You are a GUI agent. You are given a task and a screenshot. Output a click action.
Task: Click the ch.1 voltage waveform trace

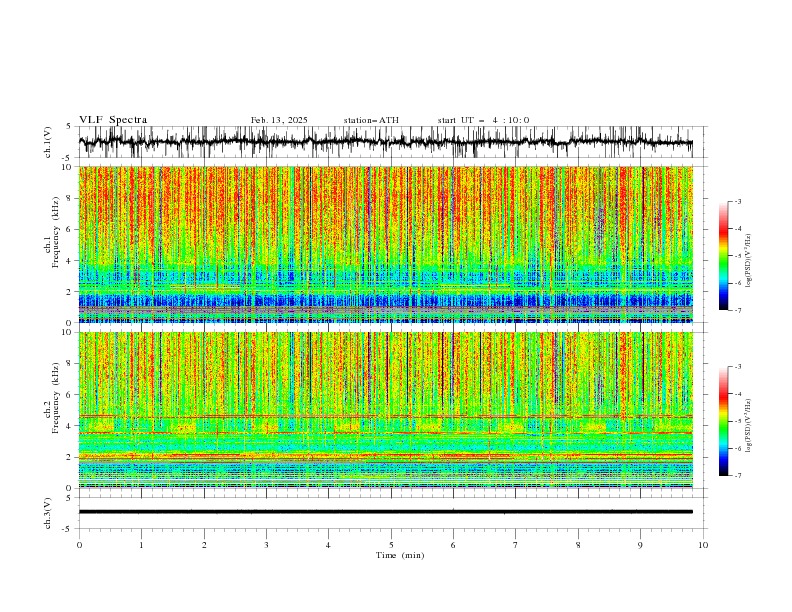386,142
